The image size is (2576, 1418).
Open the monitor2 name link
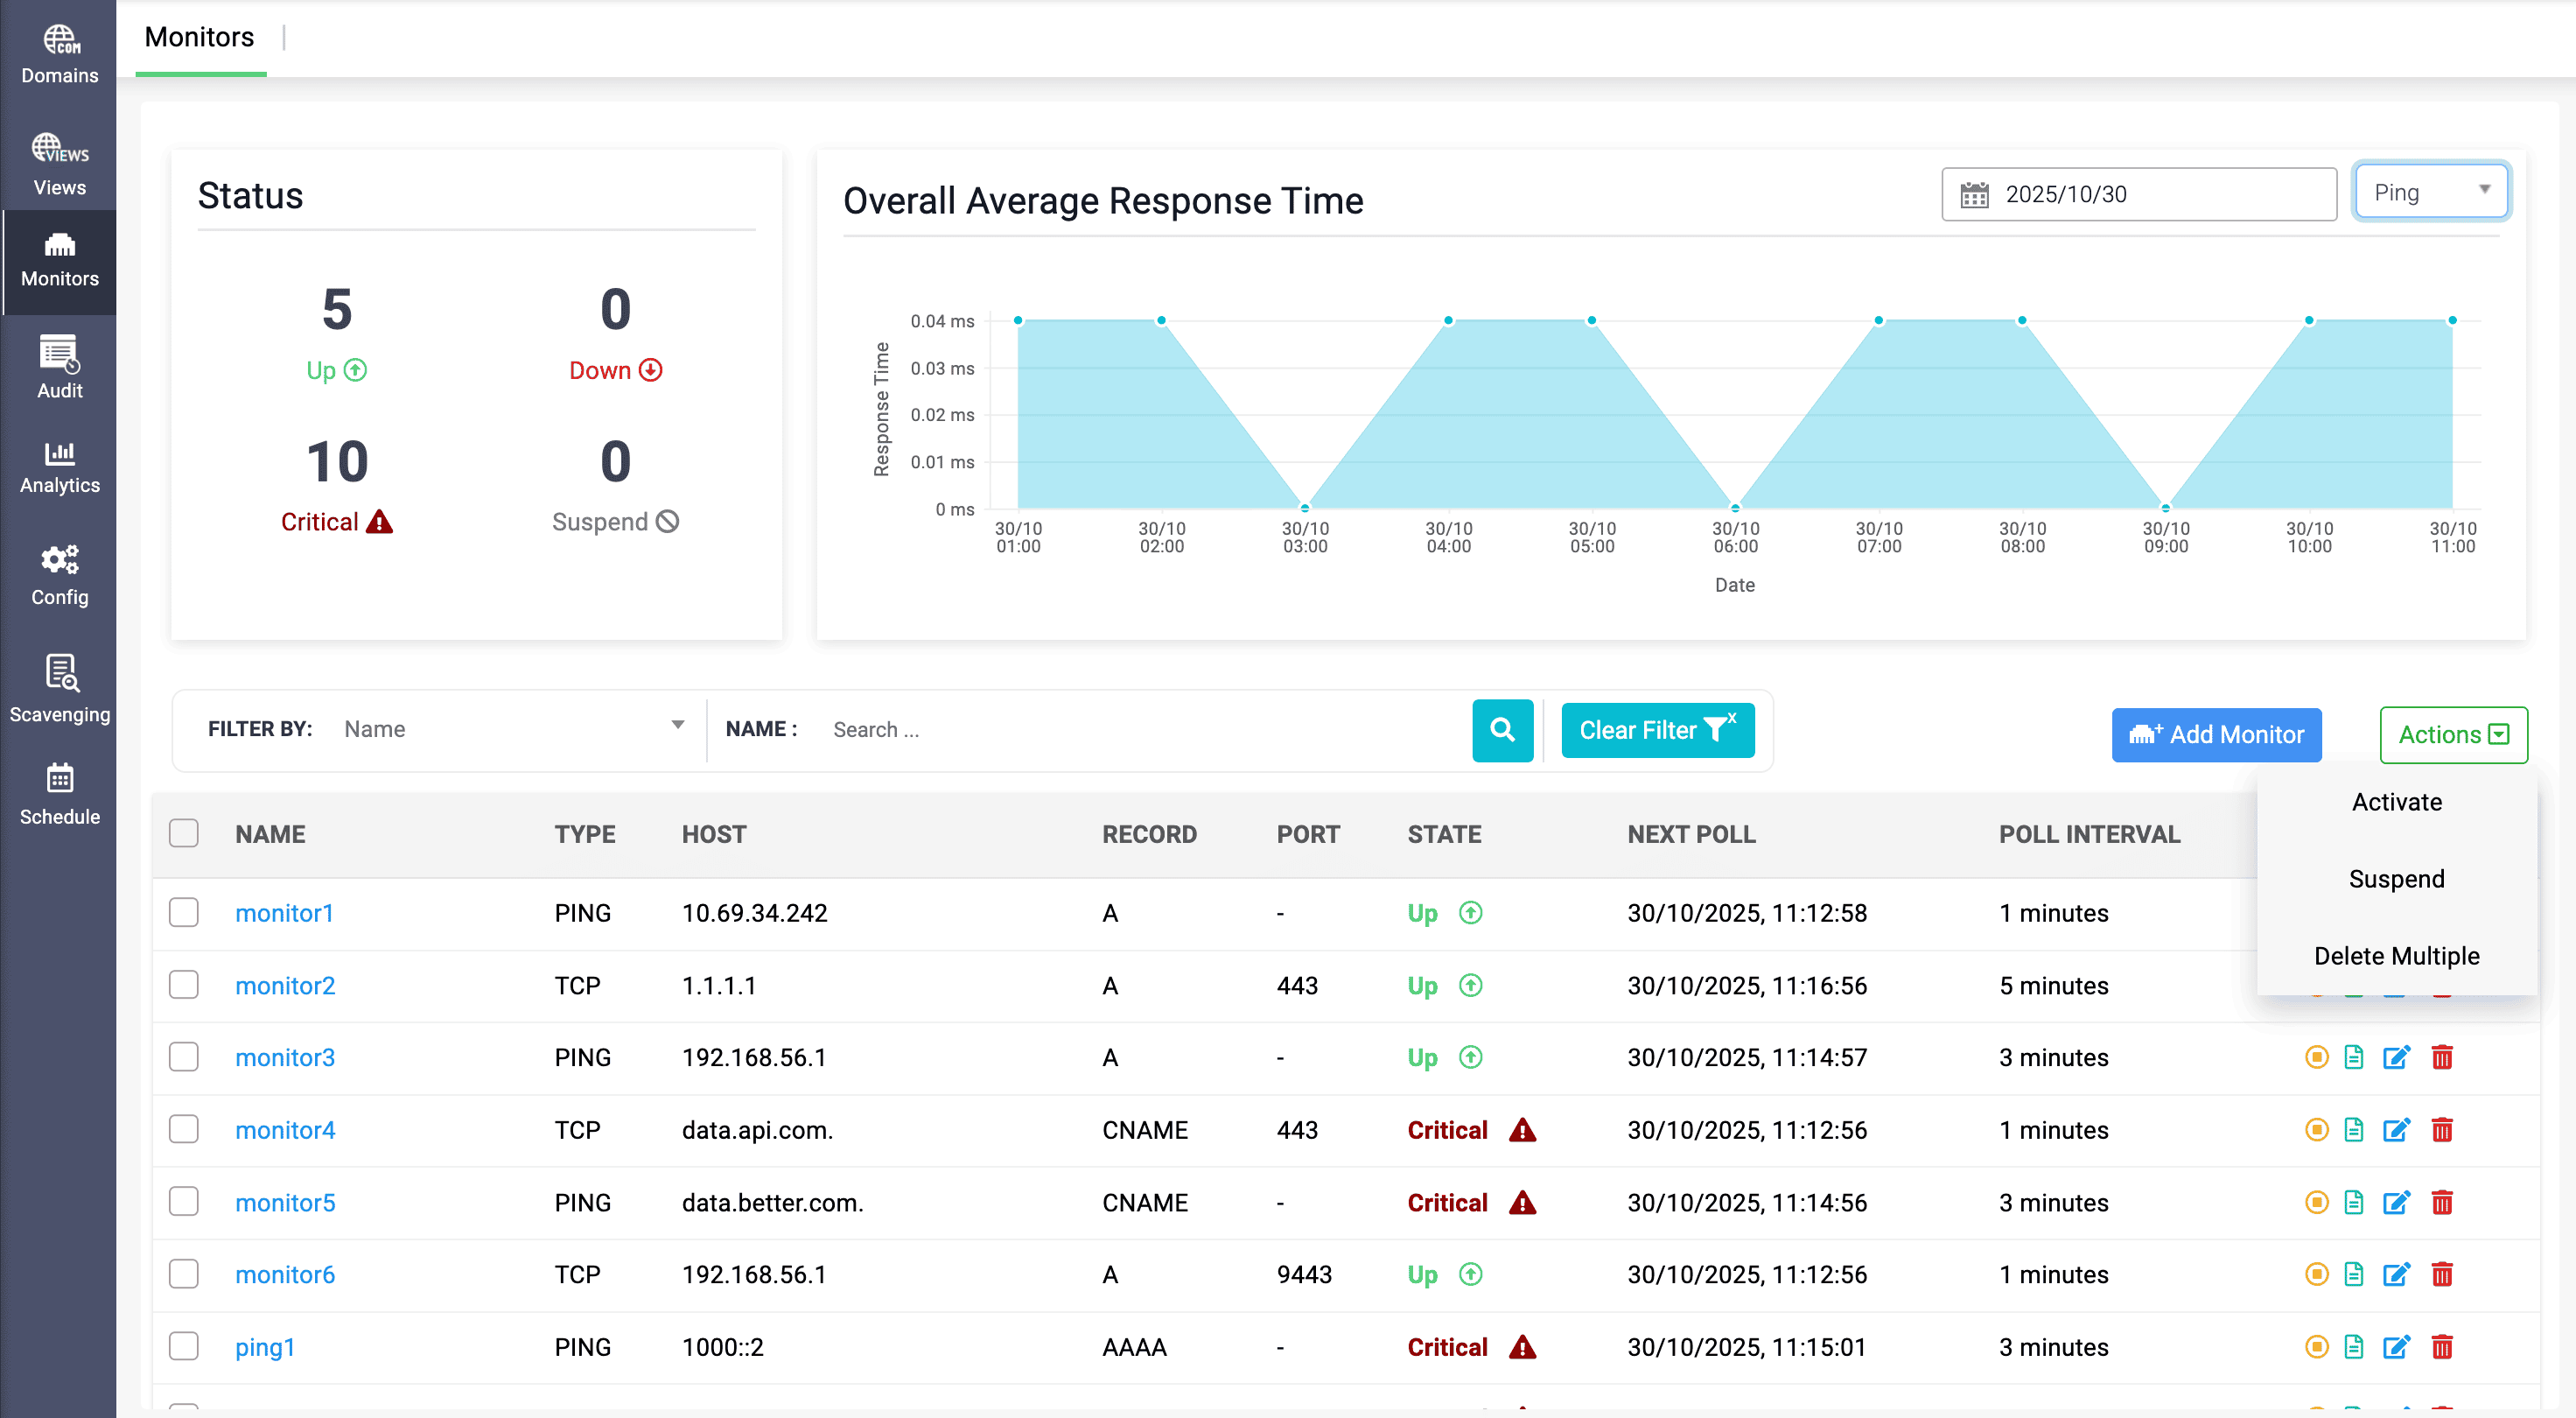285,985
